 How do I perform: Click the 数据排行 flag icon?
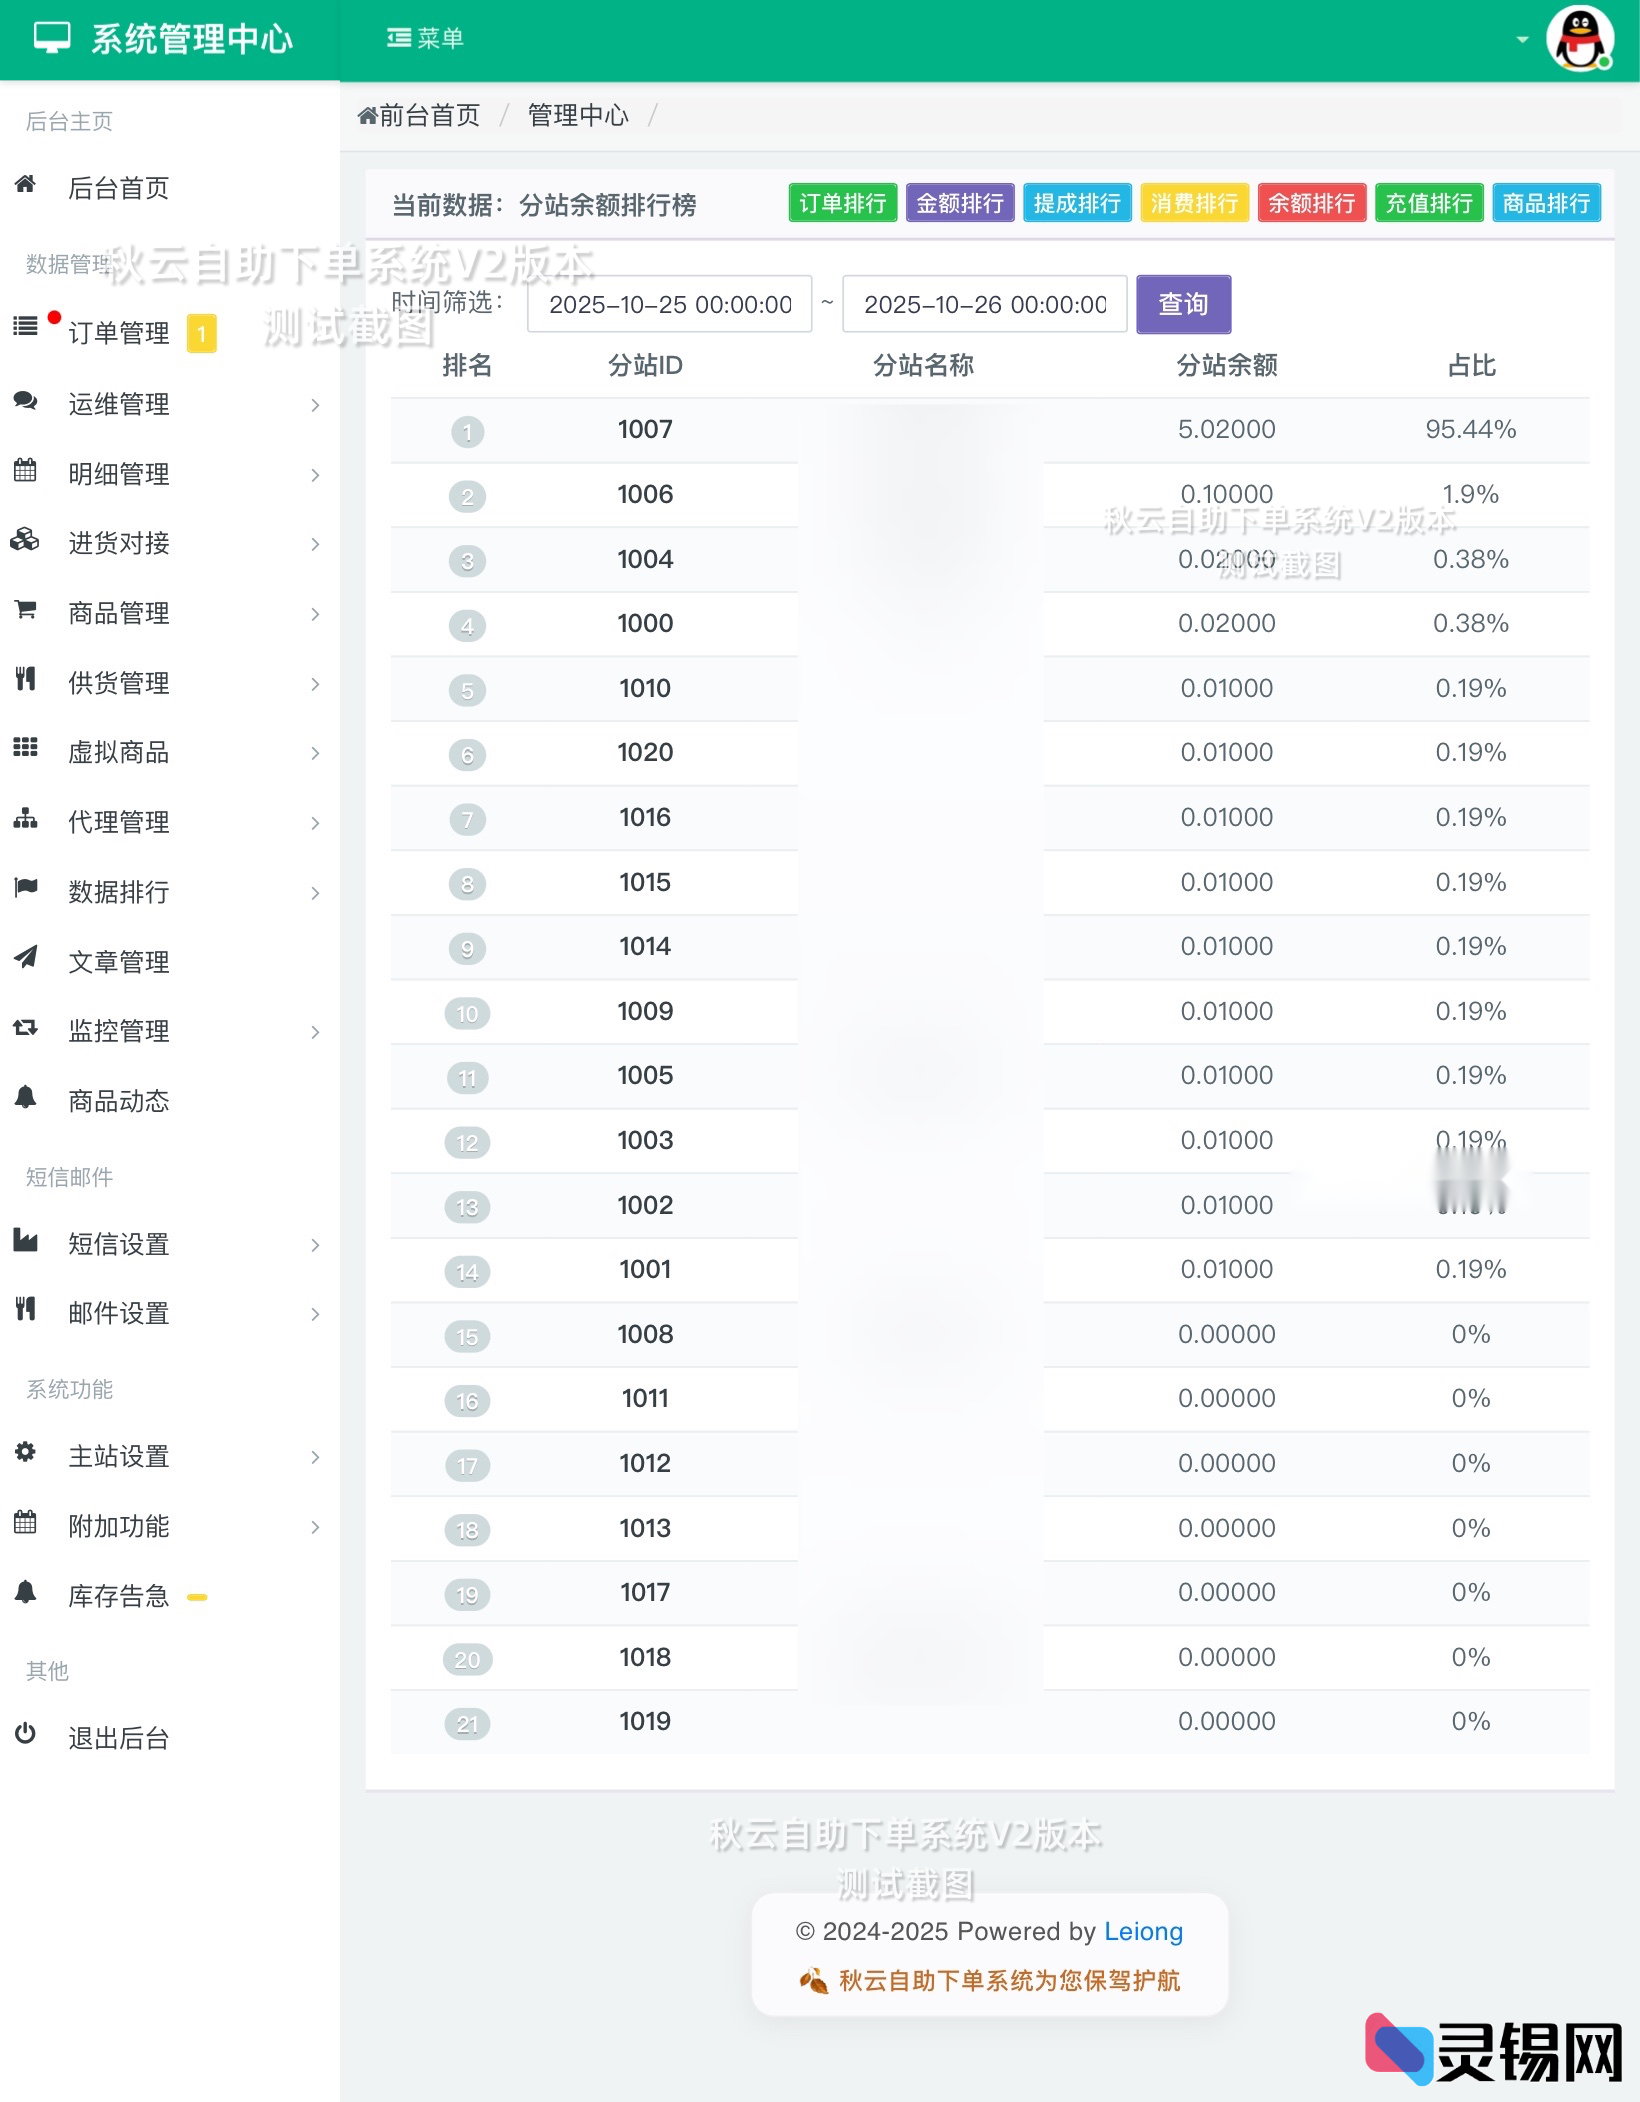pyautogui.click(x=25, y=892)
